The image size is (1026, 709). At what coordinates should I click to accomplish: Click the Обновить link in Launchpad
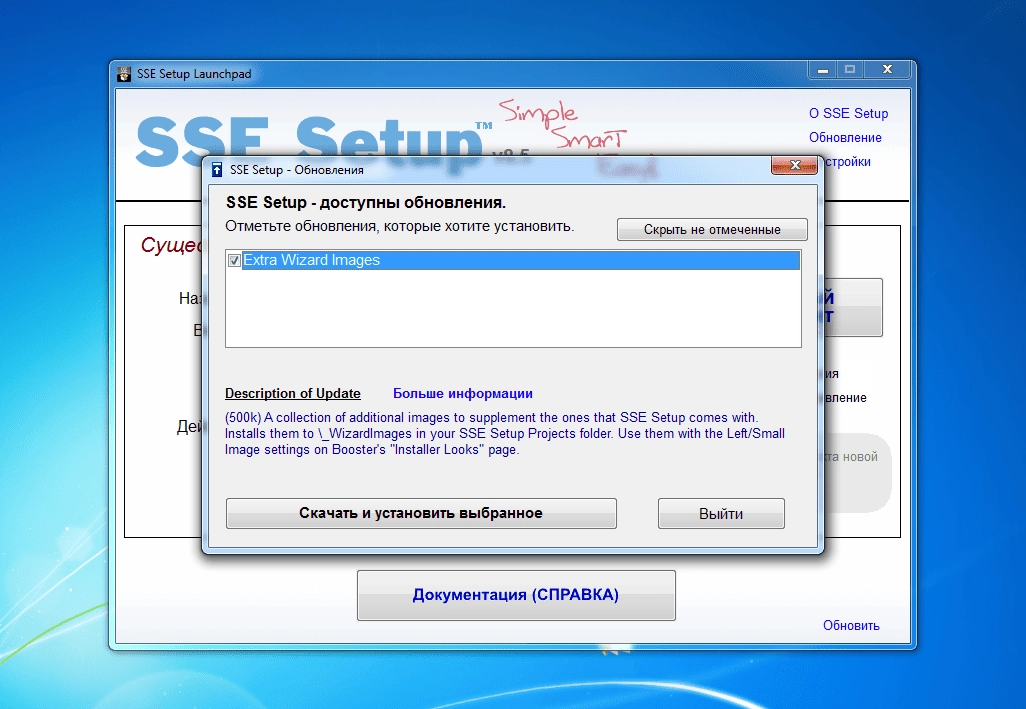pyautogui.click(x=851, y=625)
